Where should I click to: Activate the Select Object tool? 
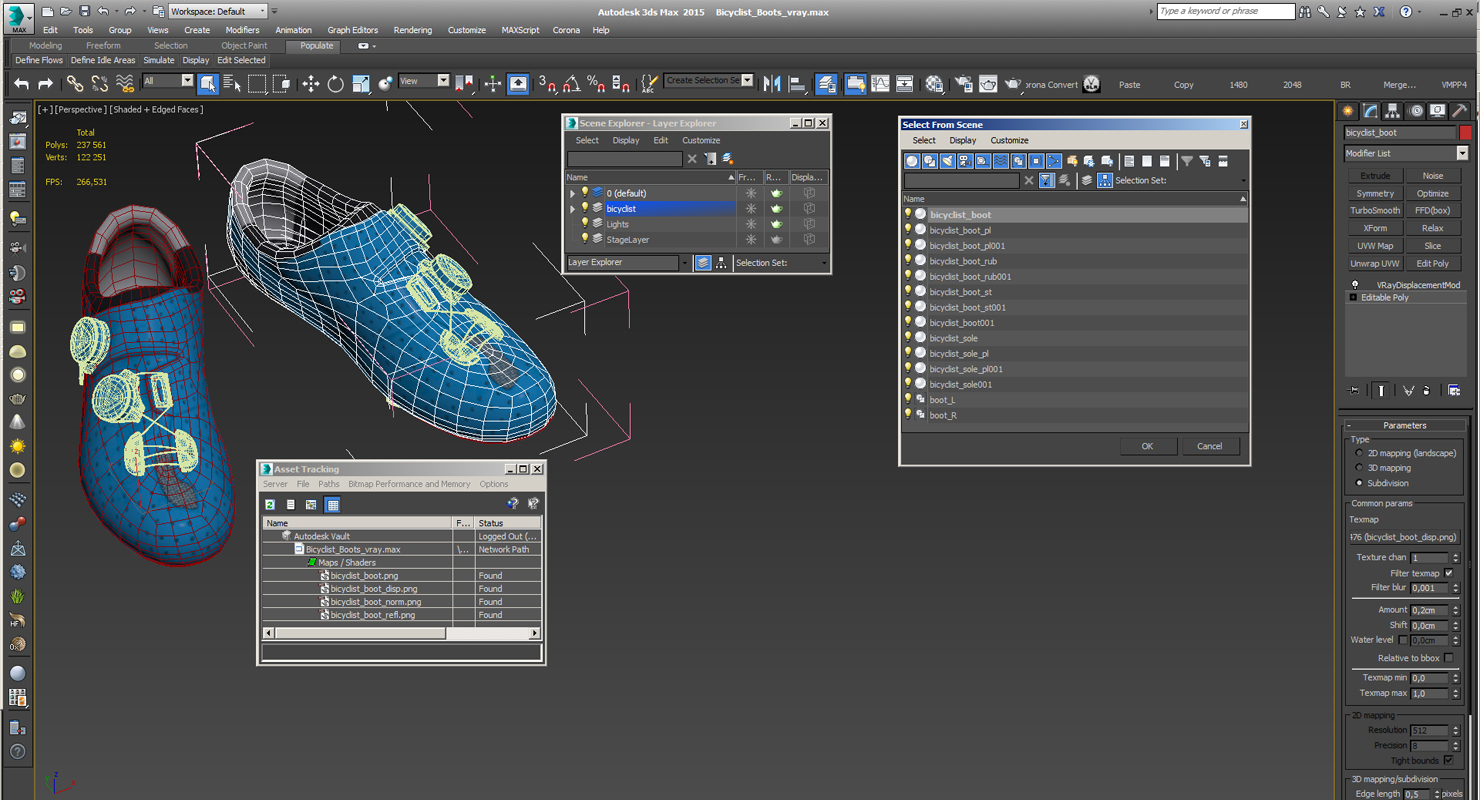point(208,84)
